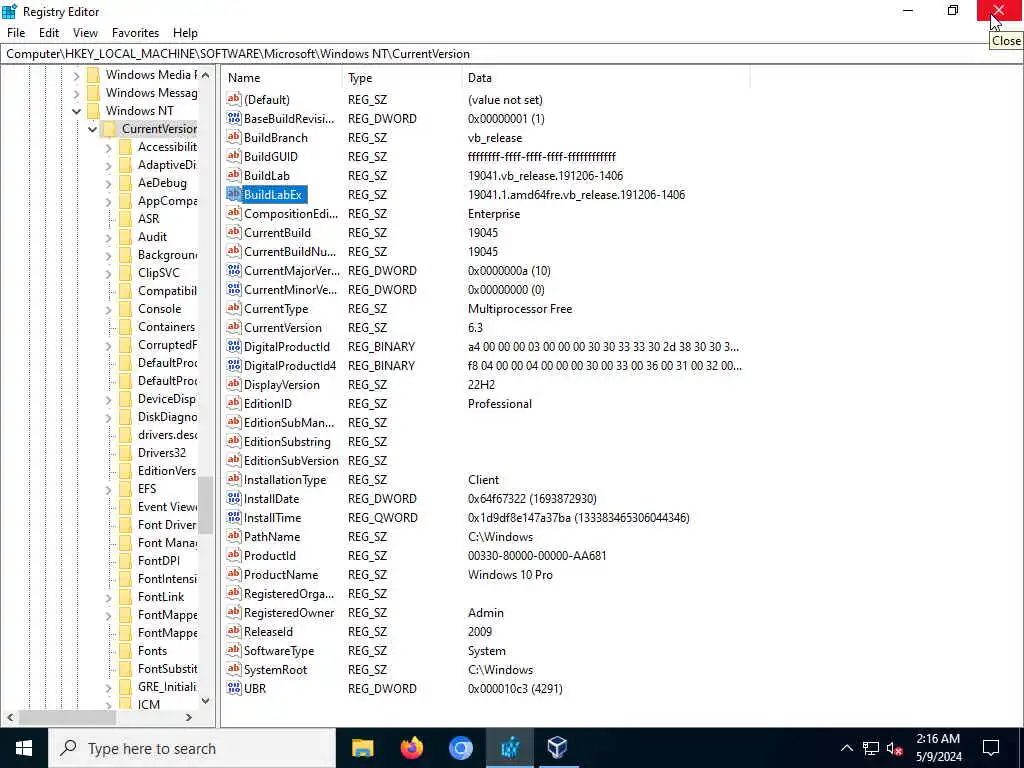Collapse the Windows NT tree node
1024x768 pixels.
(x=76, y=111)
